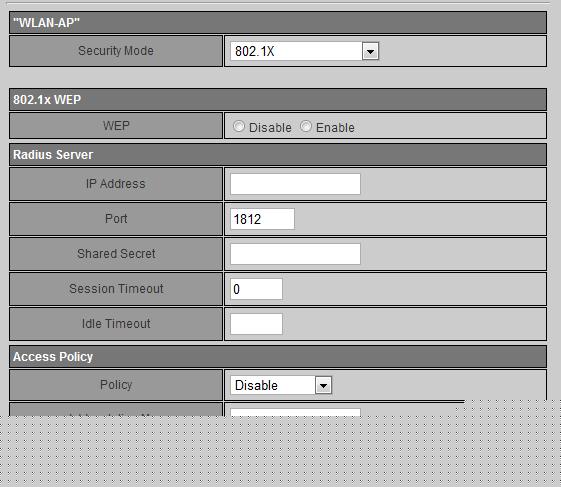Image resolution: width=561 pixels, height=487 pixels.
Task: Click the Security Mode label cell
Action: pyautogui.click(x=116, y=51)
